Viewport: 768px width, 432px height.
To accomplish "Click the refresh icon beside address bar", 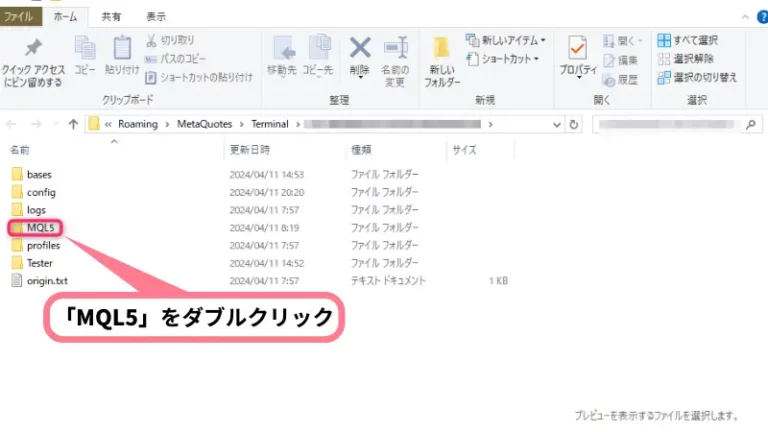I will tap(574, 125).
